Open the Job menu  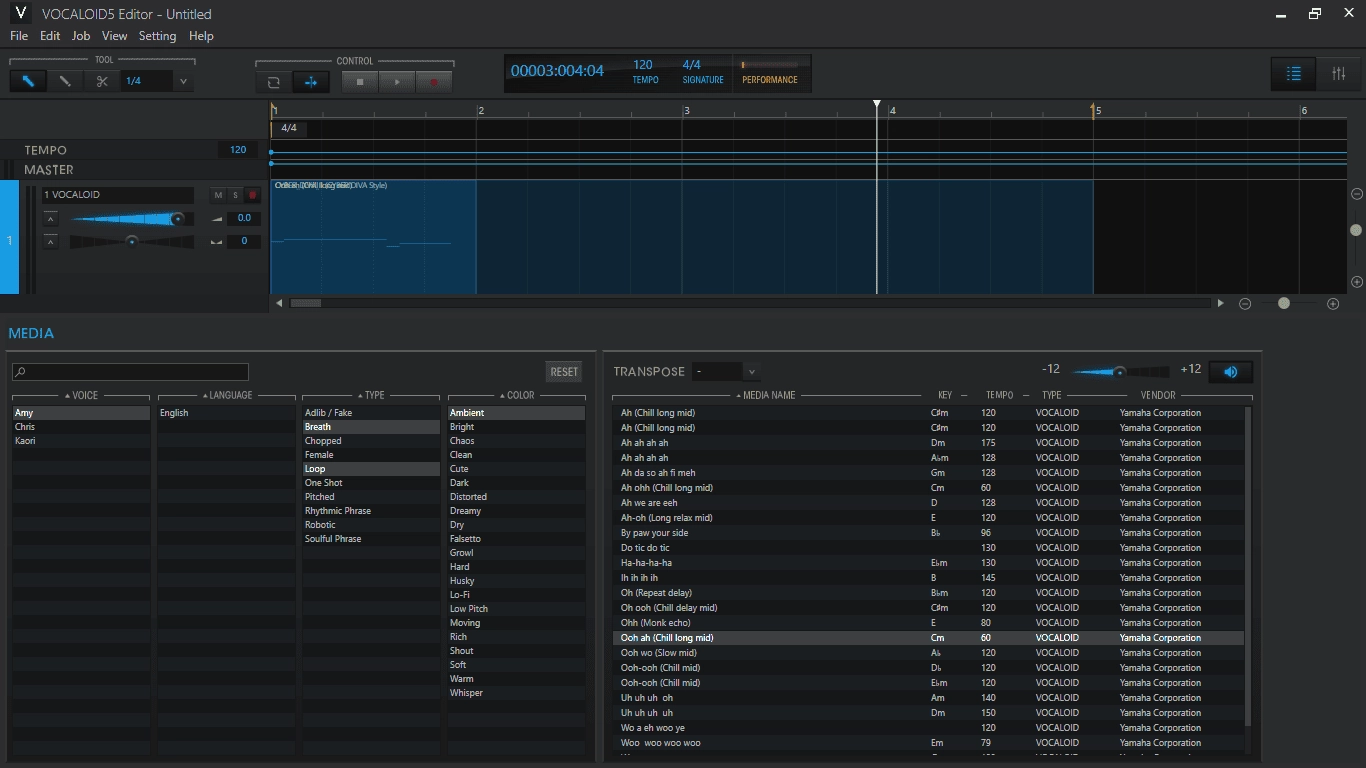point(81,36)
